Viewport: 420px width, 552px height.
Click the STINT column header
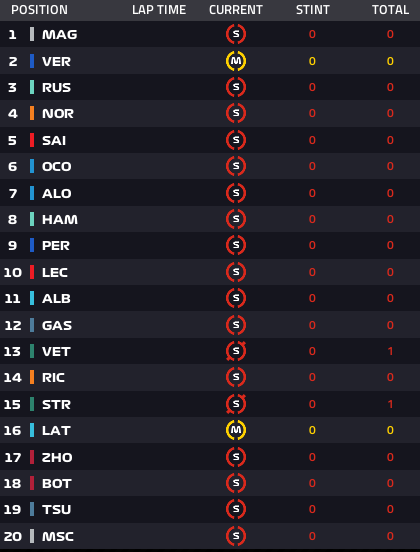313,10
